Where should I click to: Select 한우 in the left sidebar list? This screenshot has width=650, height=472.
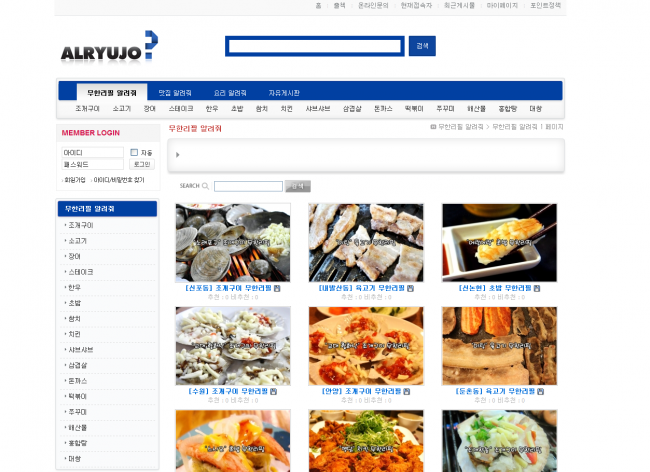tap(75, 288)
